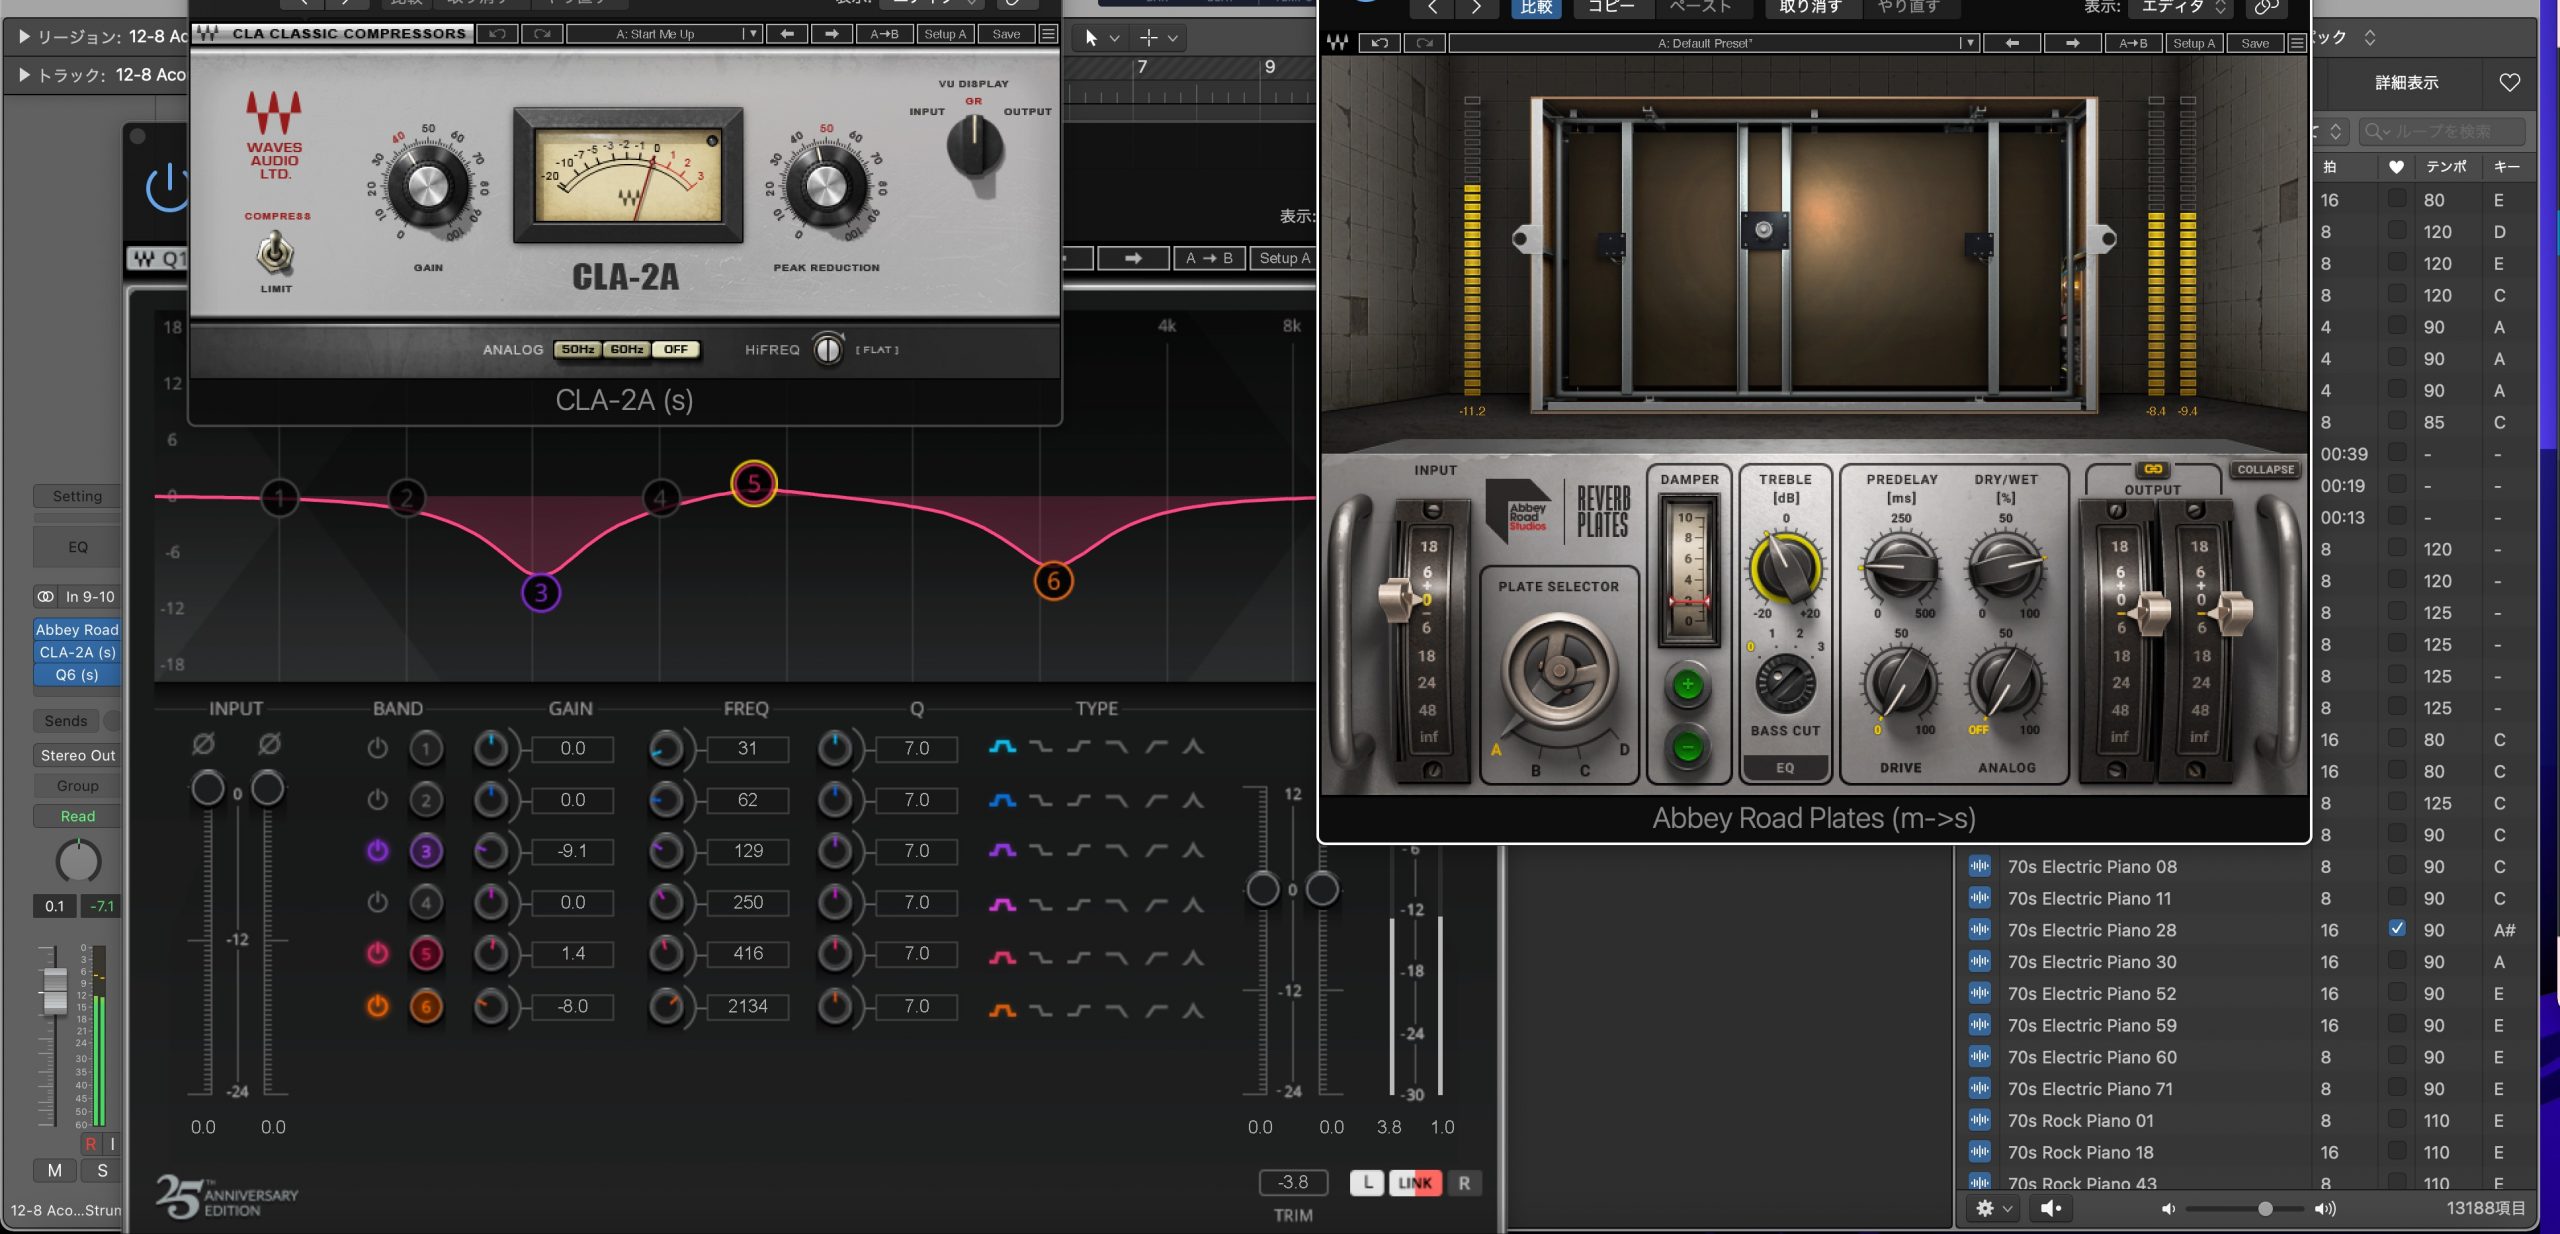Viewport: 2560px width, 1234px height.
Task: Click the link icon in Abbey Road Plates header
Action: point(2266,8)
